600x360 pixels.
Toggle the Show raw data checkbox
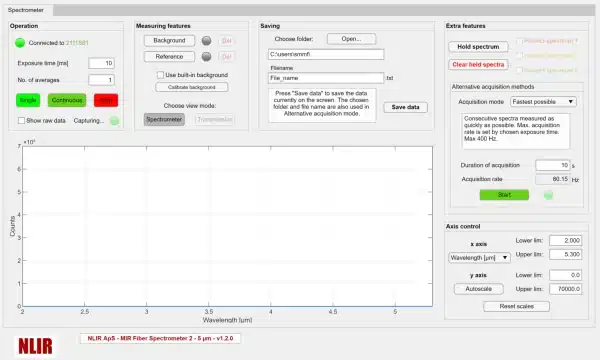tap(21, 121)
